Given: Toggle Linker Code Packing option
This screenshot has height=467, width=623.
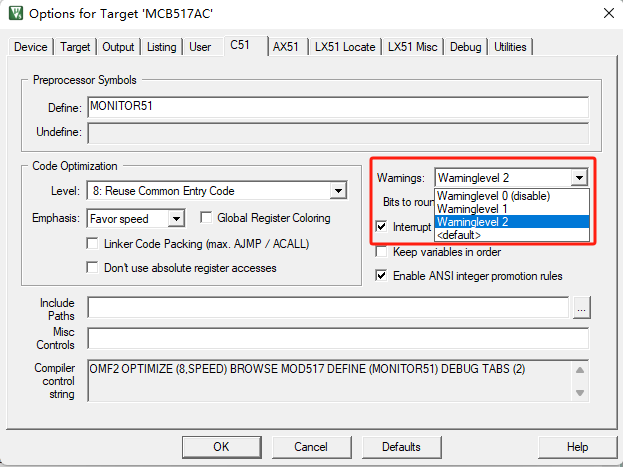Looking at the screenshot, I should point(94,244).
